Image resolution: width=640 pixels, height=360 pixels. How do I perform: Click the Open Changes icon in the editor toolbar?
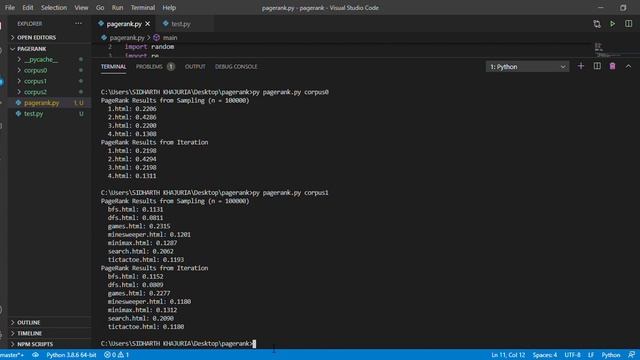597,24
